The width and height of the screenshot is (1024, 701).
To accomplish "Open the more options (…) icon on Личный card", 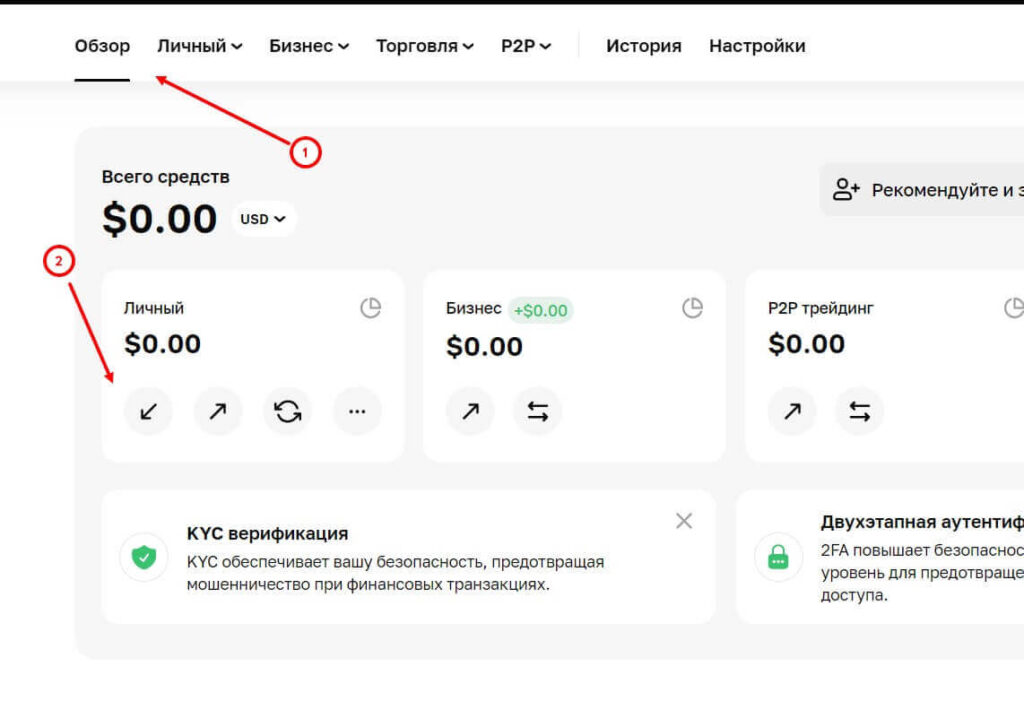I will pyautogui.click(x=357, y=410).
